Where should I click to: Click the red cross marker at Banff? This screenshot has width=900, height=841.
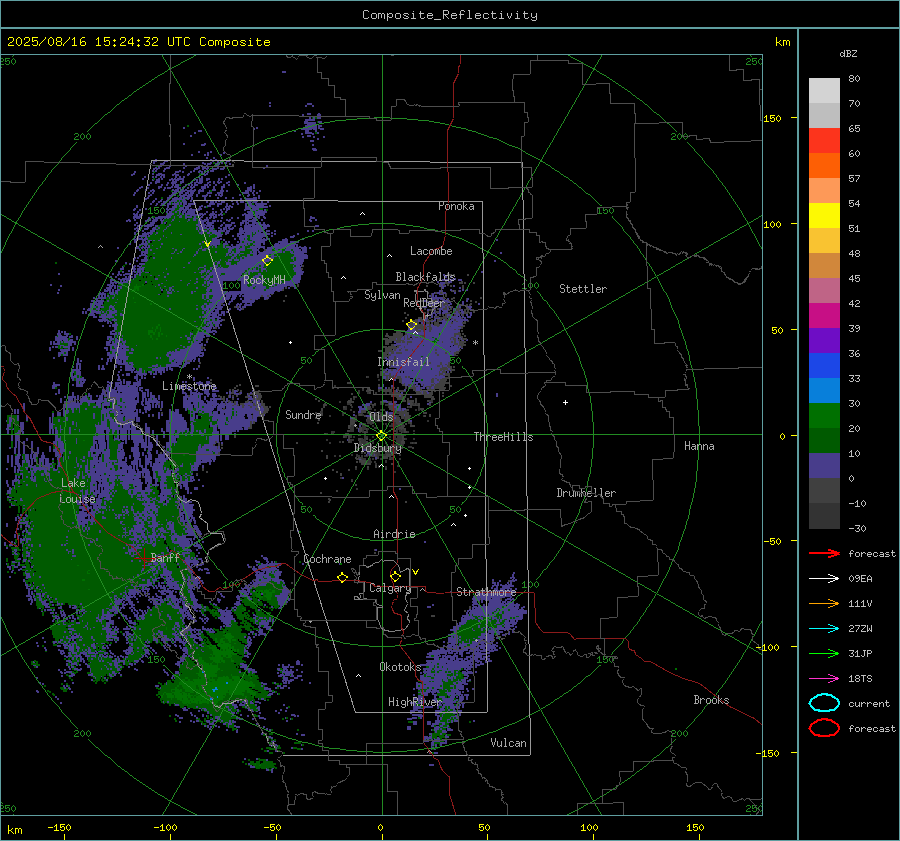tap(143, 557)
